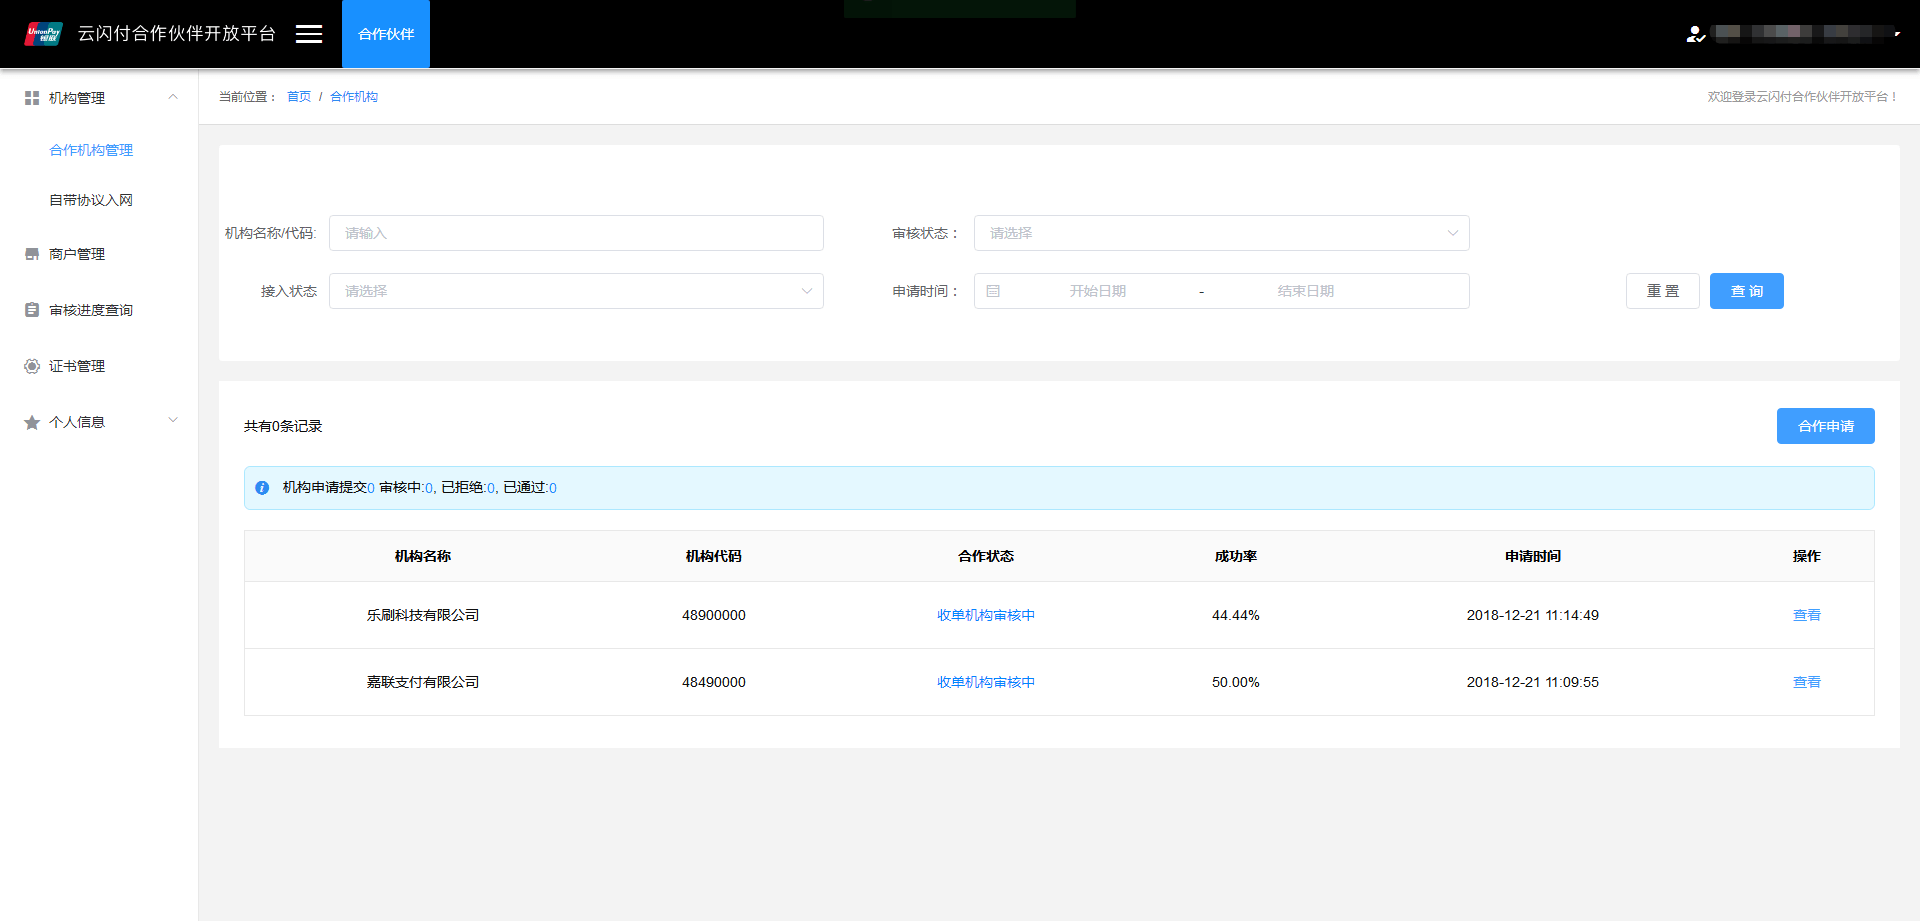Image resolution: width=1920 pixels, height=921 pixels.
Task: View details (查看) for 嘉联支付有限公司
Action: tap(1807, 682)
